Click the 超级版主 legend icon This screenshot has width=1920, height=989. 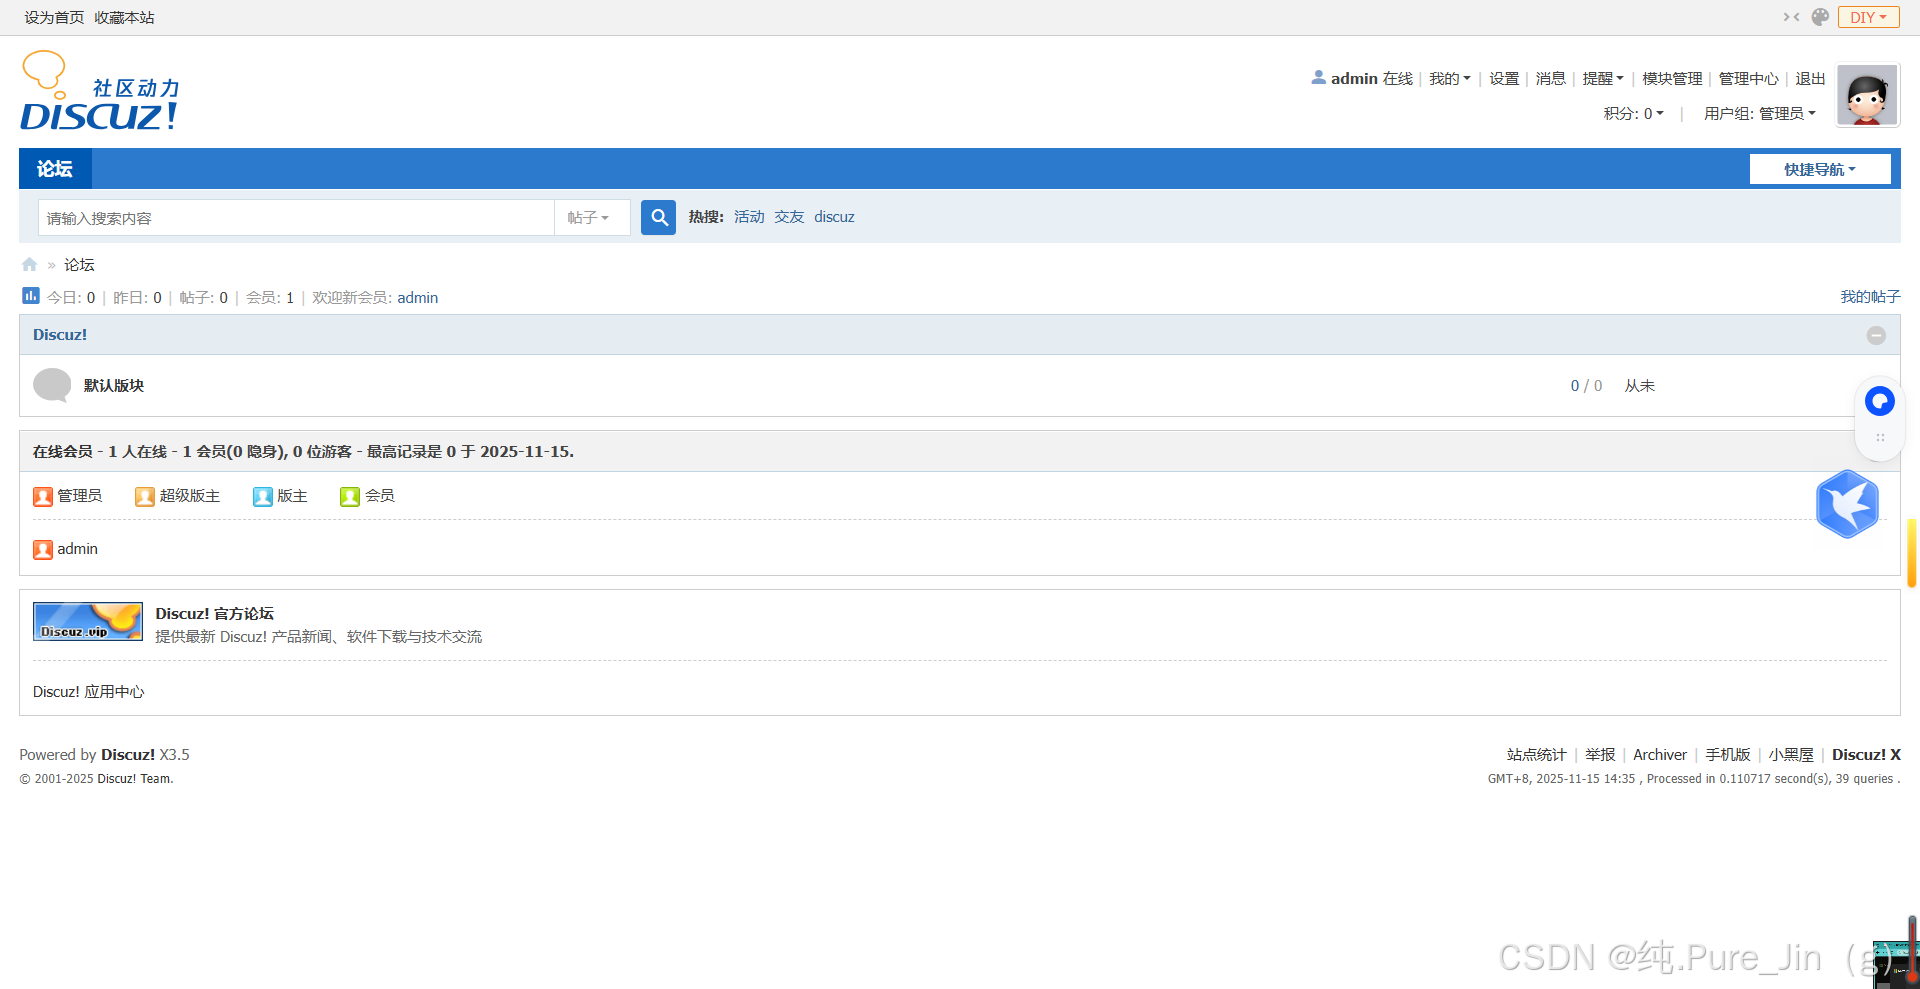tap(145, 497)
